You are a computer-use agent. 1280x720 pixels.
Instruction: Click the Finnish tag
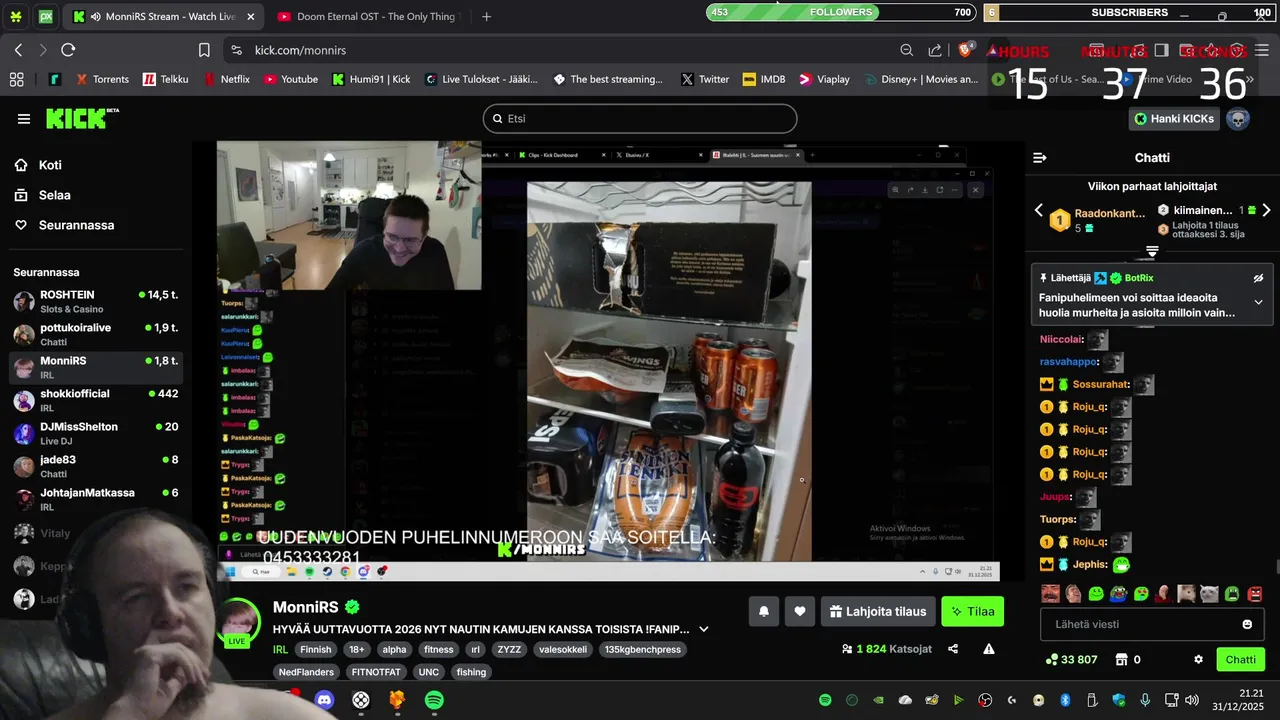315,650
